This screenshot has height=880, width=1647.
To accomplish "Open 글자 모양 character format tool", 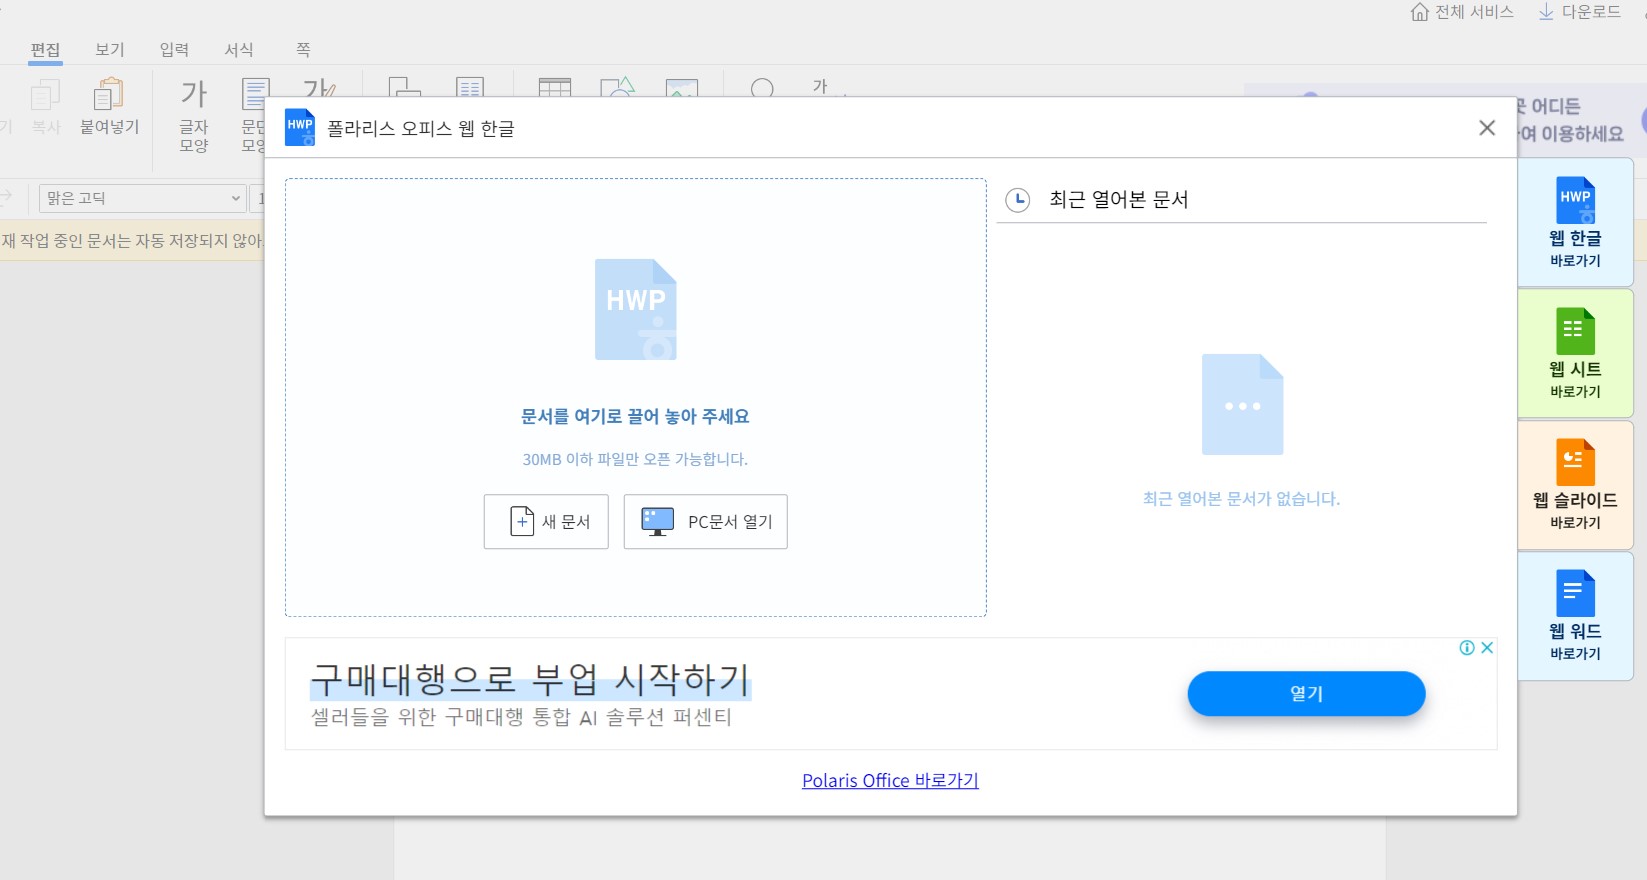I will click(x=194, y=115).
